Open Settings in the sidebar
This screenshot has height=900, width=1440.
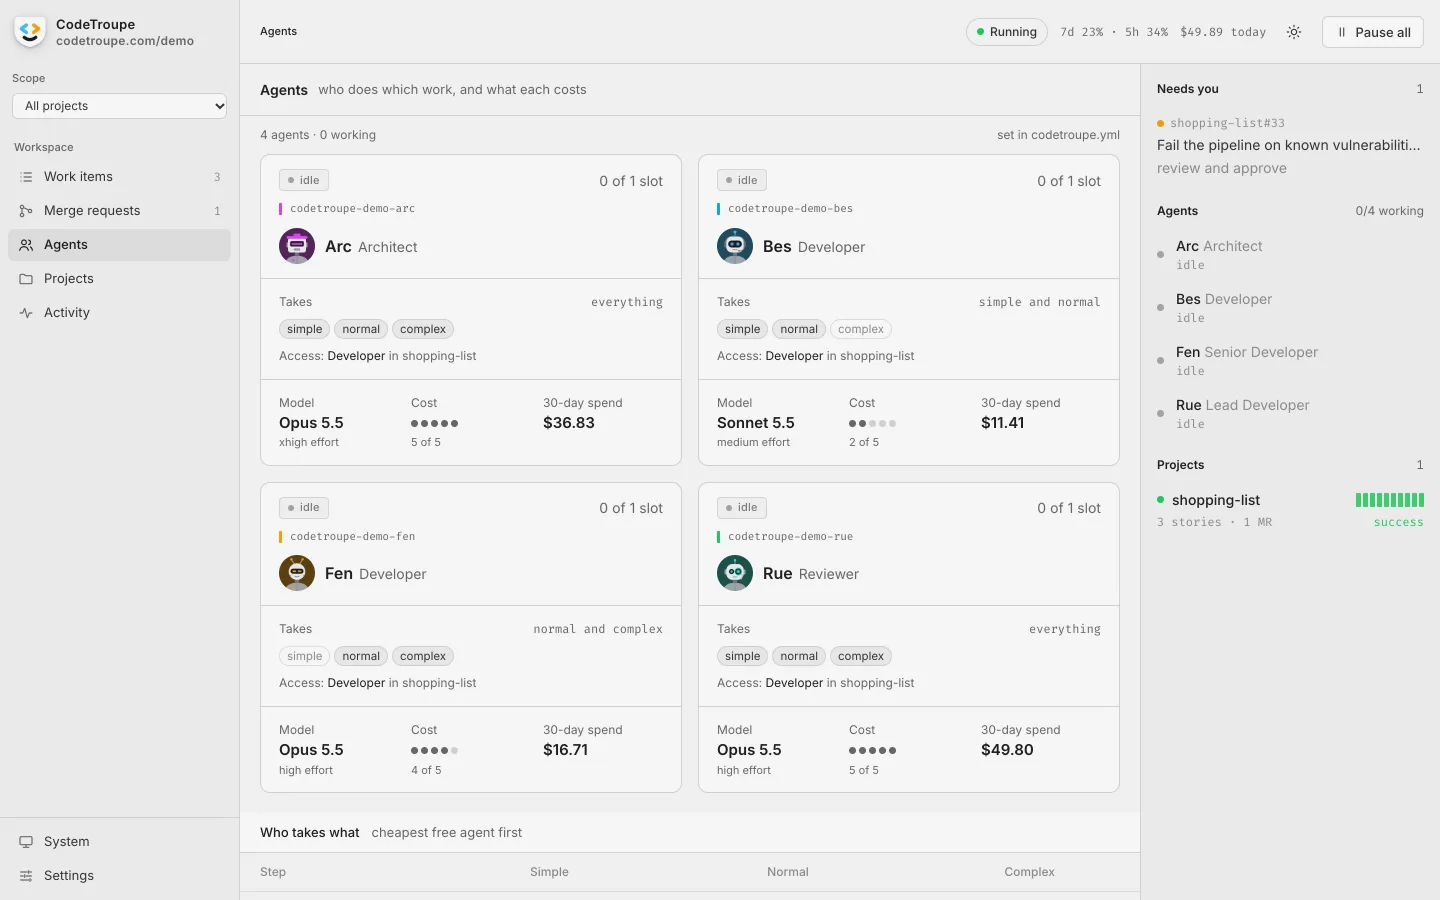coord(119,876)
